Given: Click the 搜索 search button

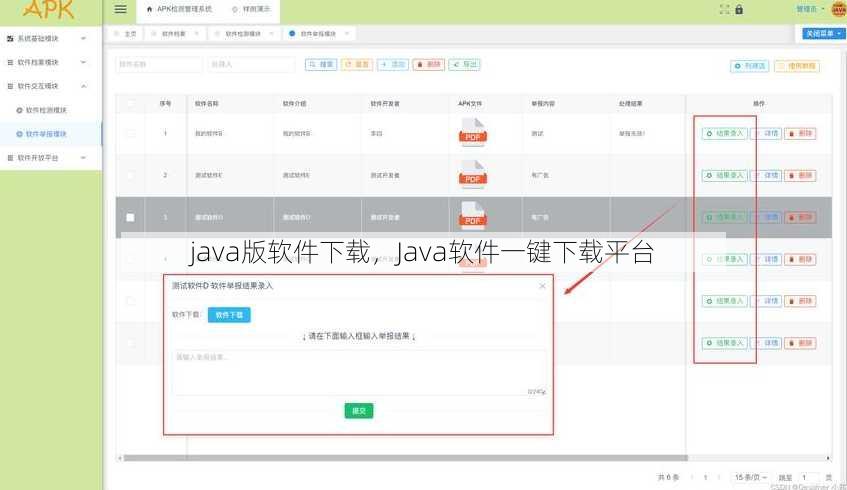Looking at the screenshot, I should pos(321,64).
